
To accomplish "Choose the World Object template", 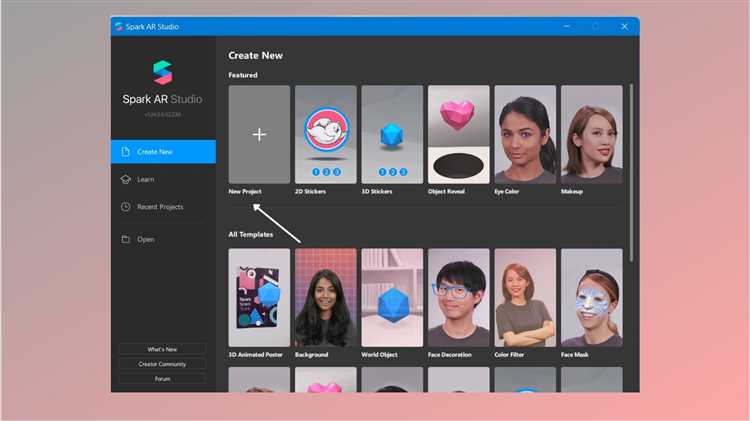I will tap(392, 298).
